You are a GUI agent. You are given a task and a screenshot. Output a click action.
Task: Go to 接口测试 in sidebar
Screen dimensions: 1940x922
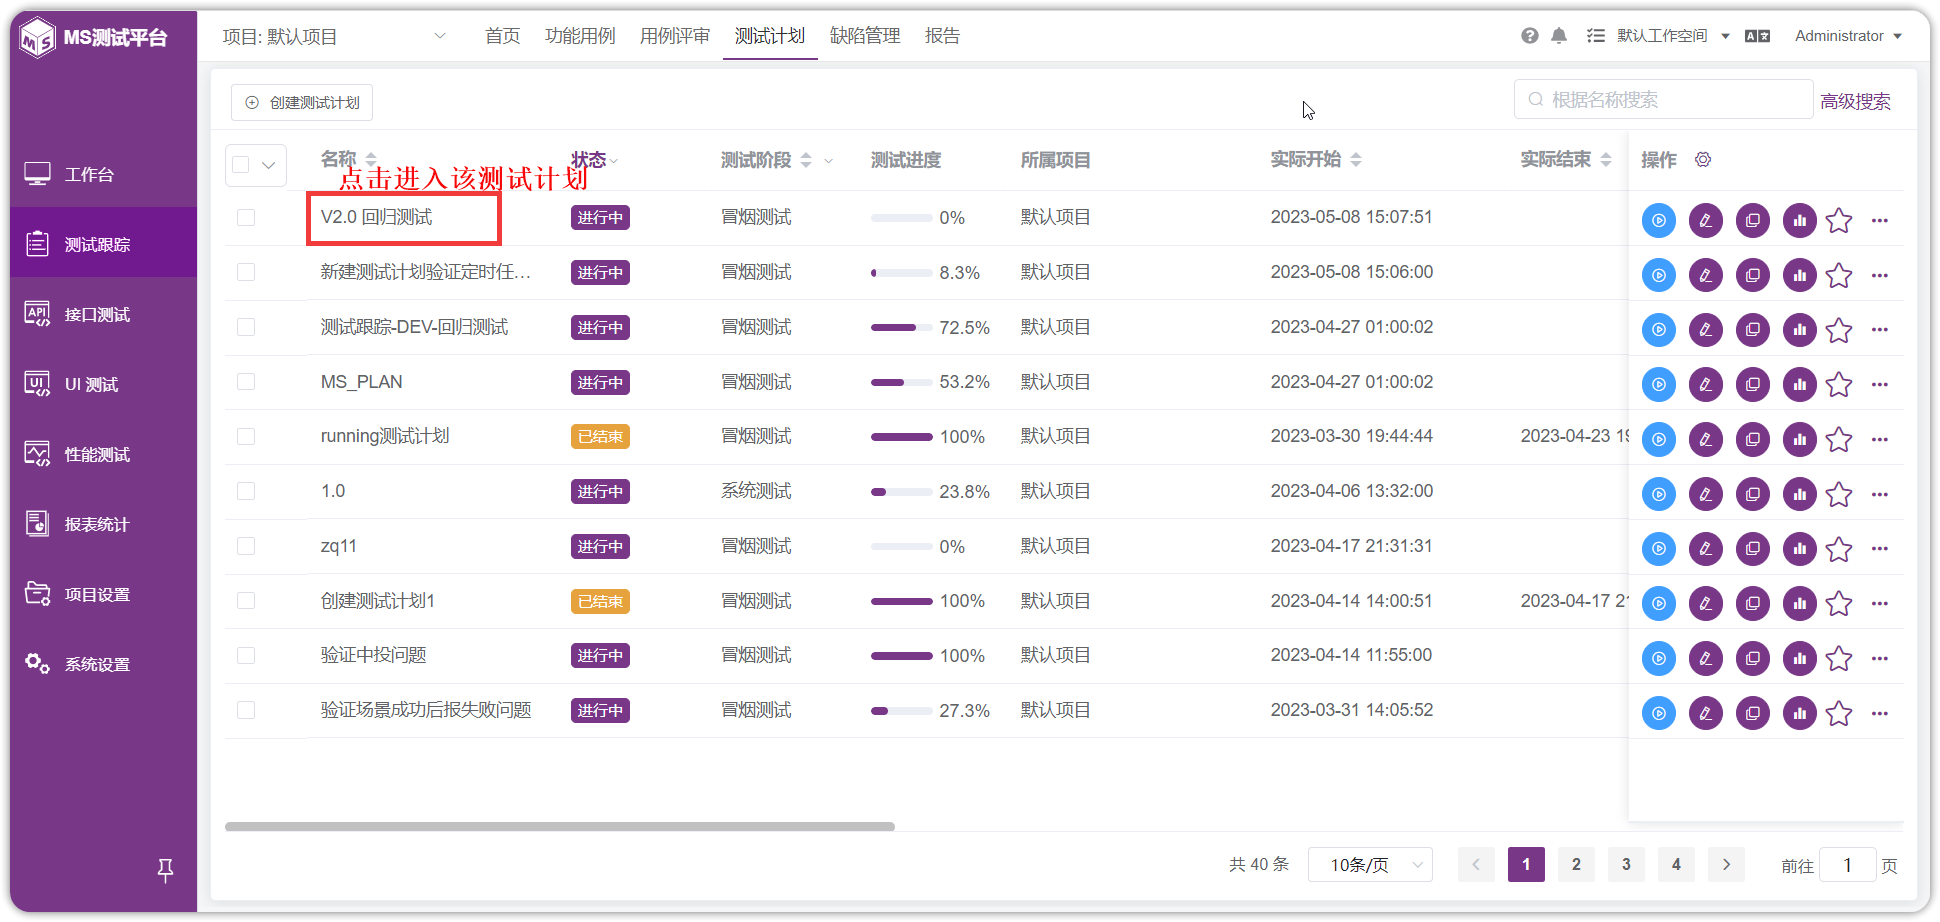coord(104,315)
